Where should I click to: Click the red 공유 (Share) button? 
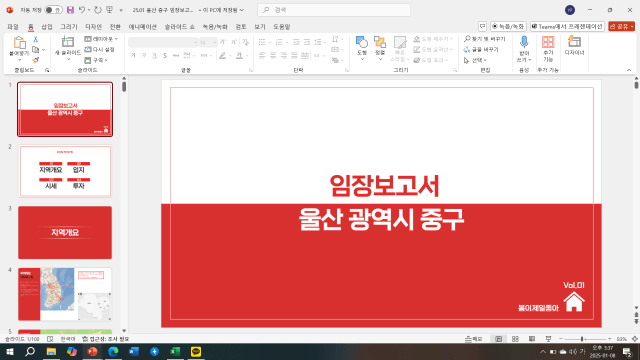[x=621, y=26]
